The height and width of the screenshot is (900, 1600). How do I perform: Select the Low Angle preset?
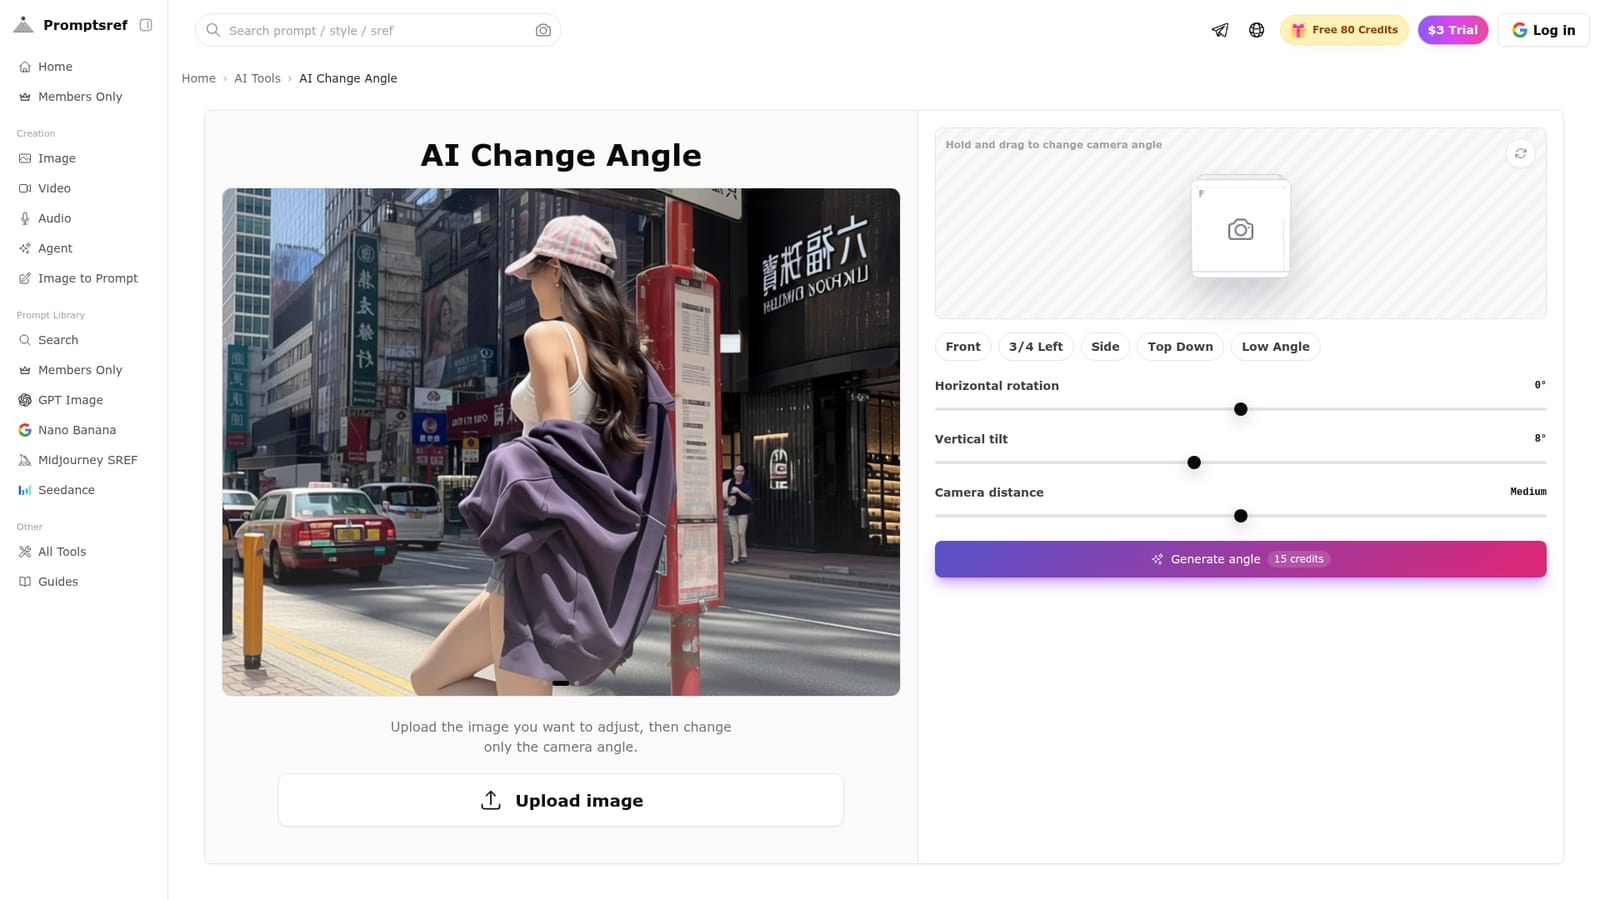[x=1275, y=347]
